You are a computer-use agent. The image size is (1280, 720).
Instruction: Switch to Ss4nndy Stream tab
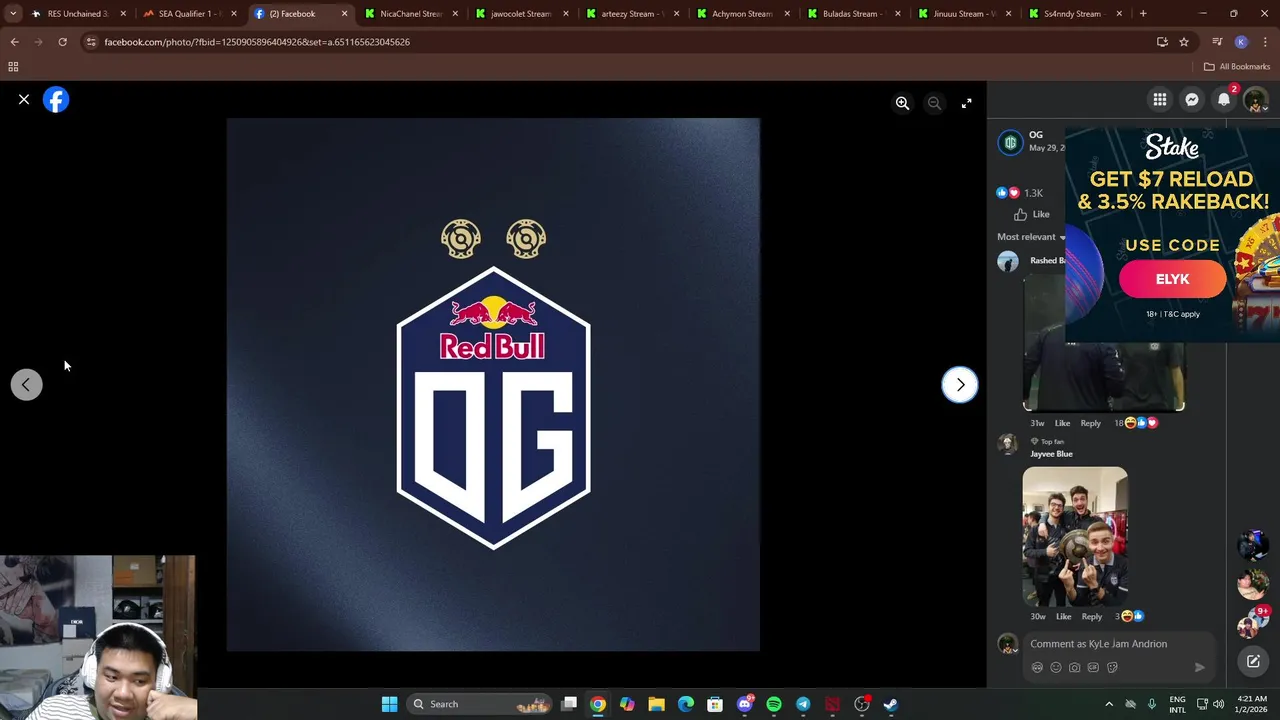1075,14
